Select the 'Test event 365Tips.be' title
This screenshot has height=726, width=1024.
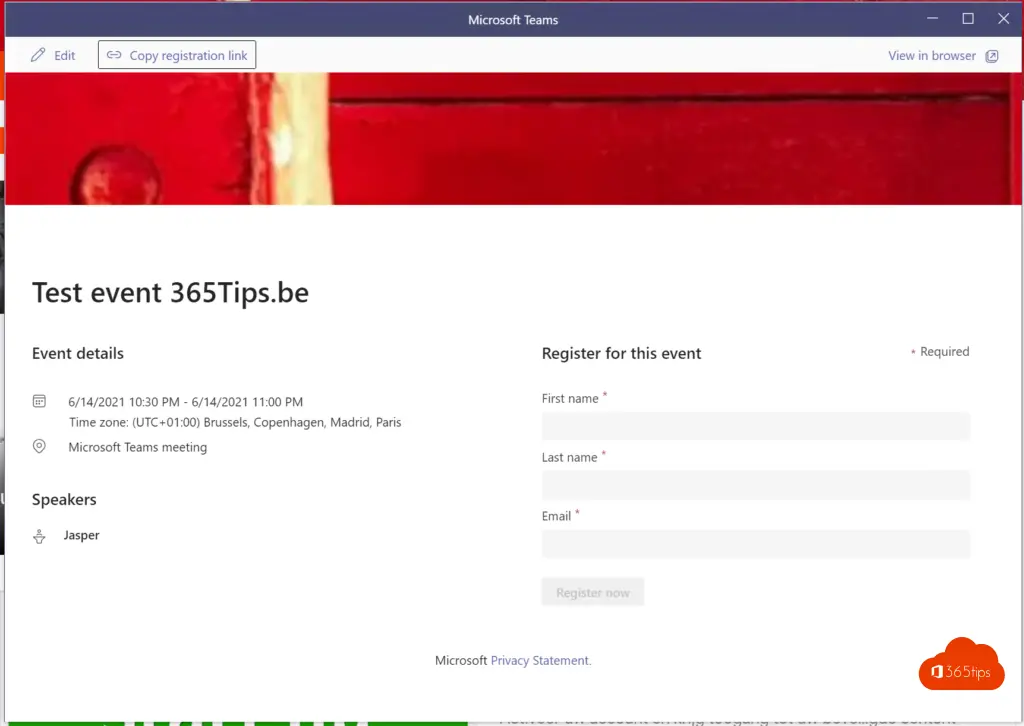click(170, 292)
